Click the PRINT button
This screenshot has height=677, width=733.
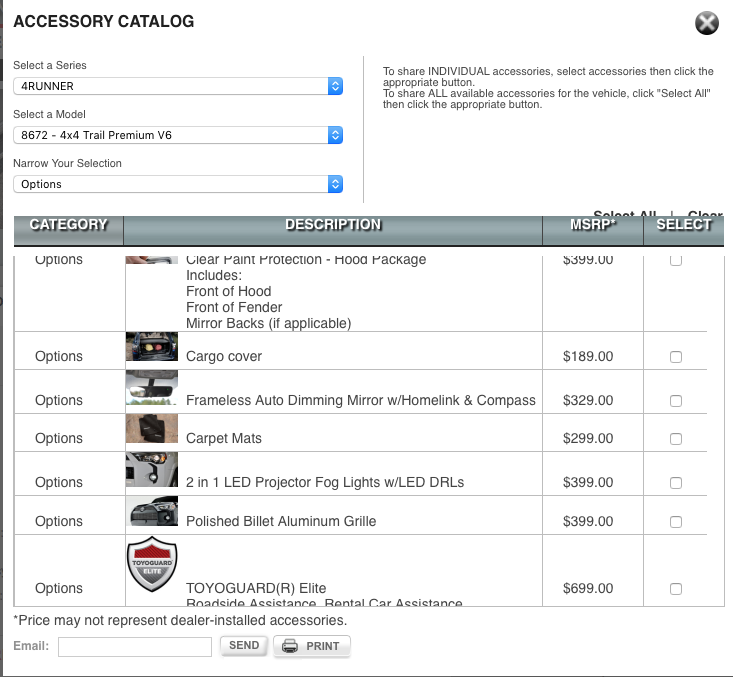(x=312, y=646)
